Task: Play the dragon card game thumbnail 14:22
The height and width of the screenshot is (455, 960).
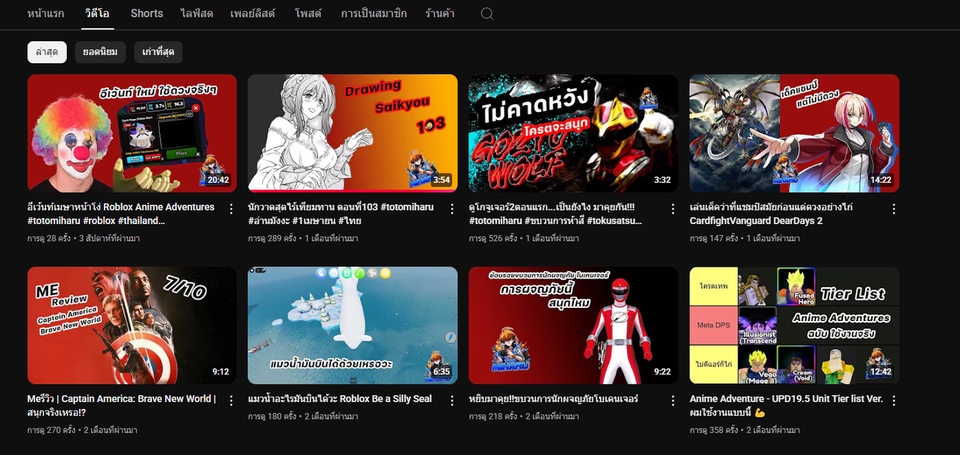Action: (794, 133)
